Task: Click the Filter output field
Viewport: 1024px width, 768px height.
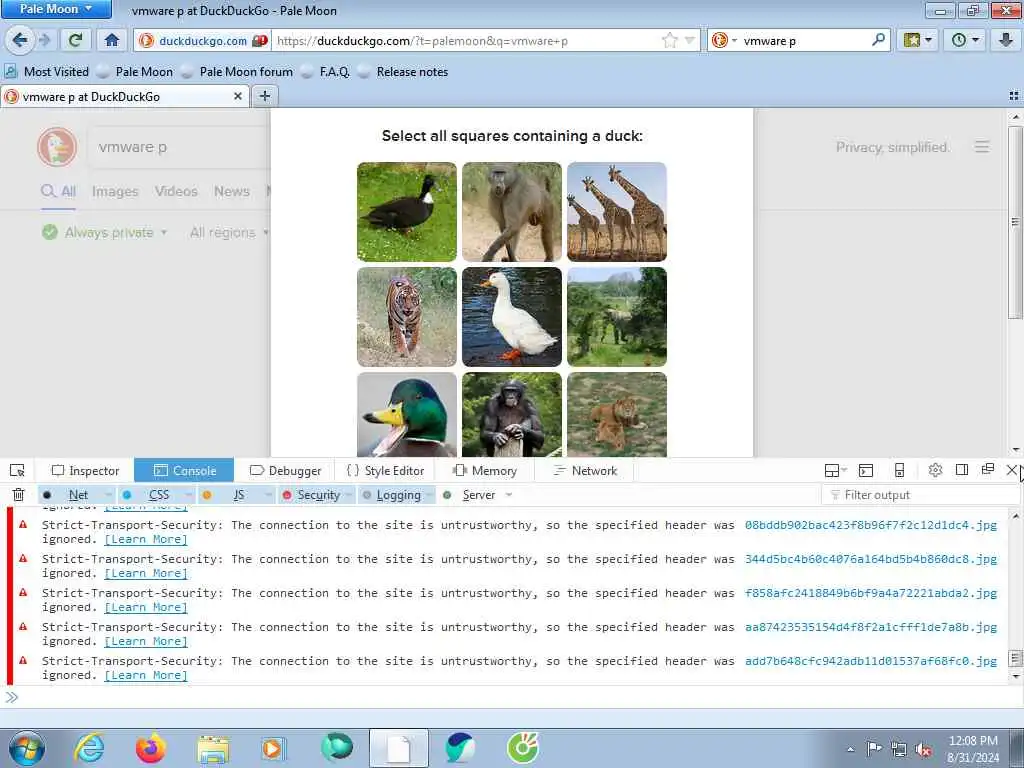Action: [920, 495]
